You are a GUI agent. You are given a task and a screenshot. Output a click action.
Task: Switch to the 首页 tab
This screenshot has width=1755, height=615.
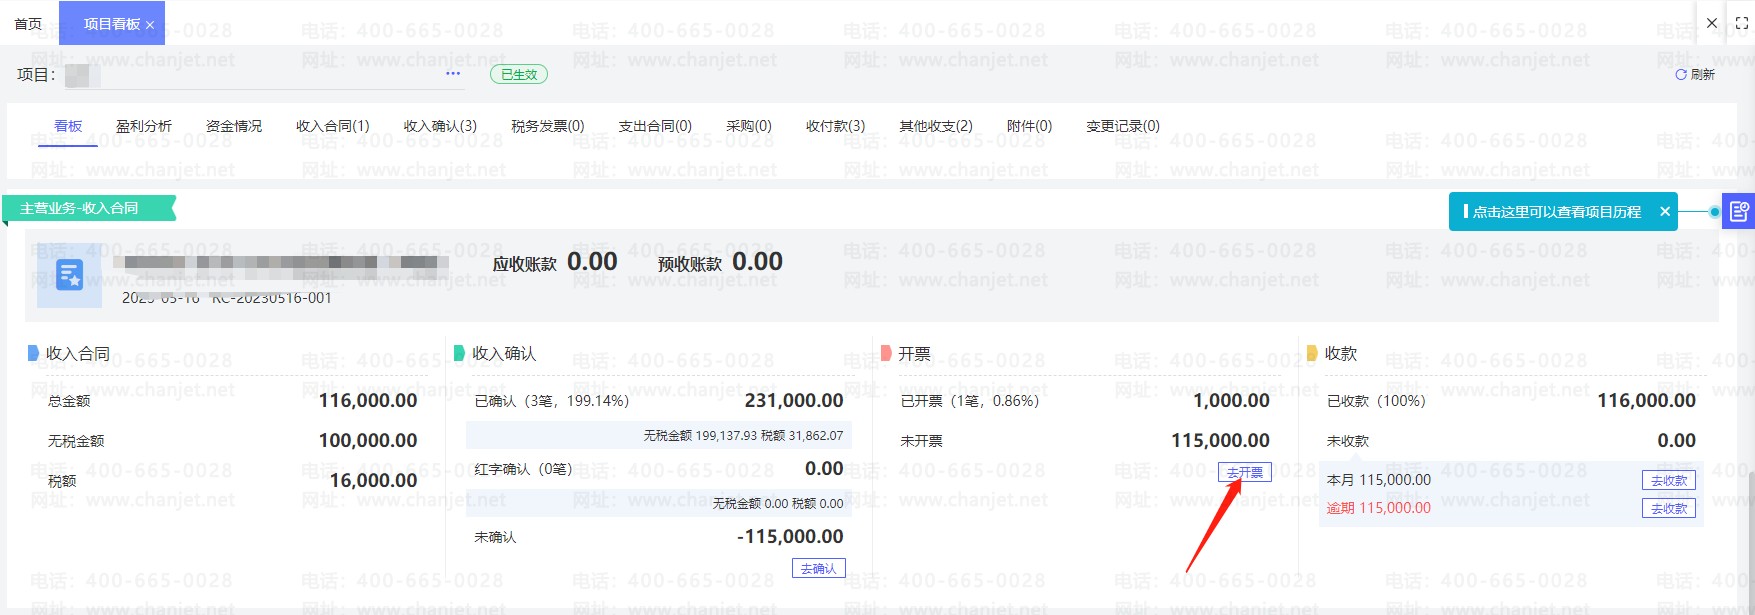28,24
